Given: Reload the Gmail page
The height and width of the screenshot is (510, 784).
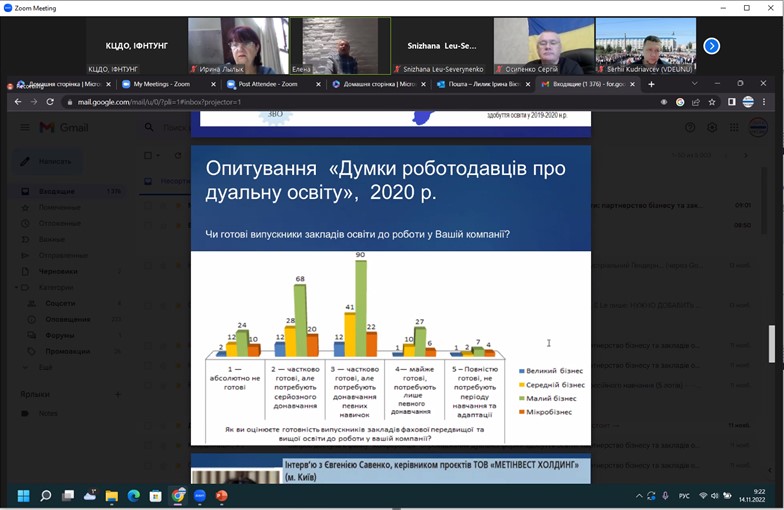Looking at the screenshot, I should (x=50, y=102).
